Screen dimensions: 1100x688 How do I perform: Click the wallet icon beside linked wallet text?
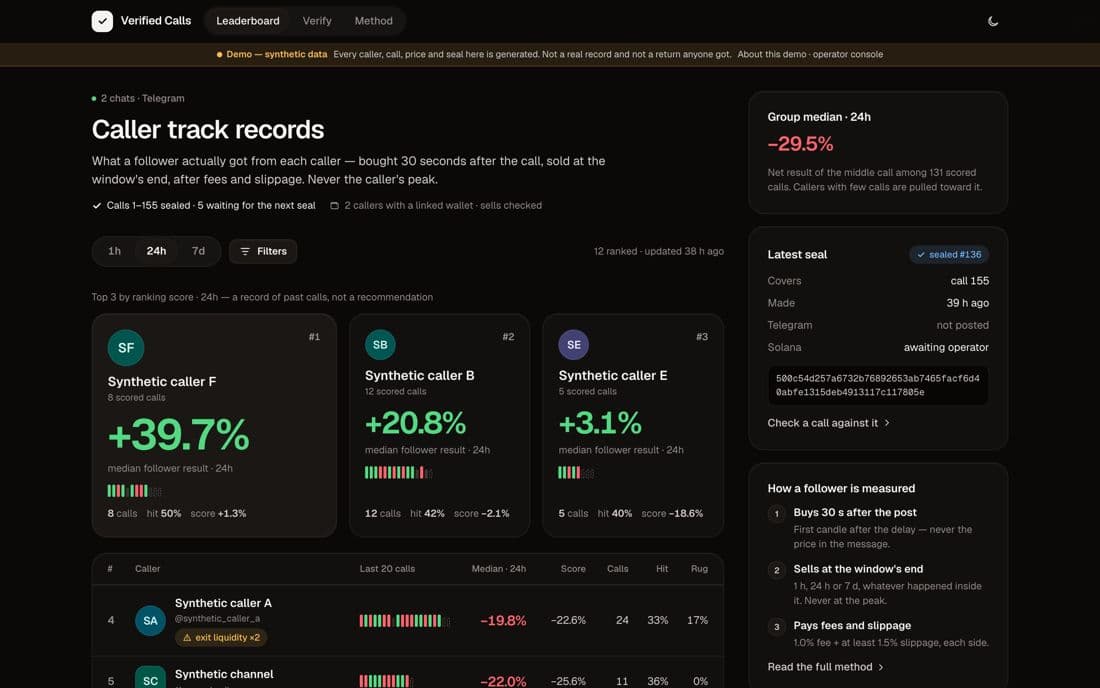point(335,205)
